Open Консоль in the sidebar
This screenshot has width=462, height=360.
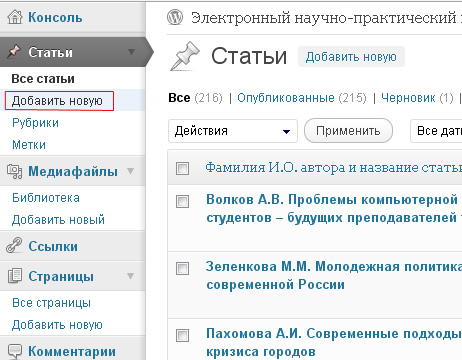click(55, 17)
